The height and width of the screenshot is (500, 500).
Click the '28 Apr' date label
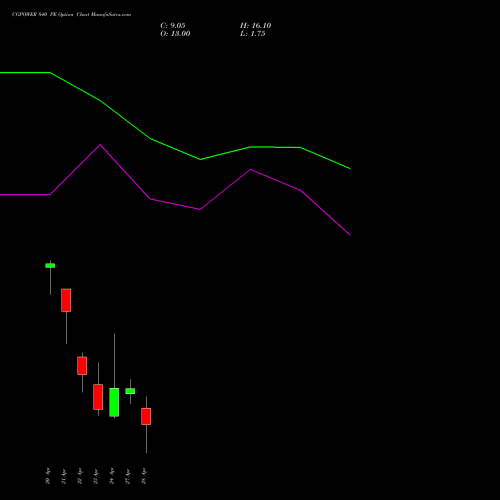tap(144, 476)
